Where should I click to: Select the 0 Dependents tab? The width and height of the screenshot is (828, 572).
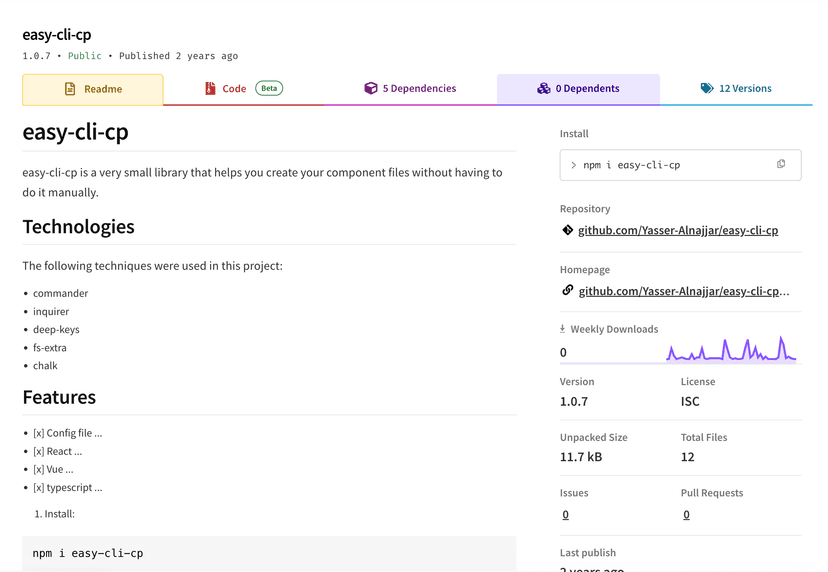coord(578,89)
